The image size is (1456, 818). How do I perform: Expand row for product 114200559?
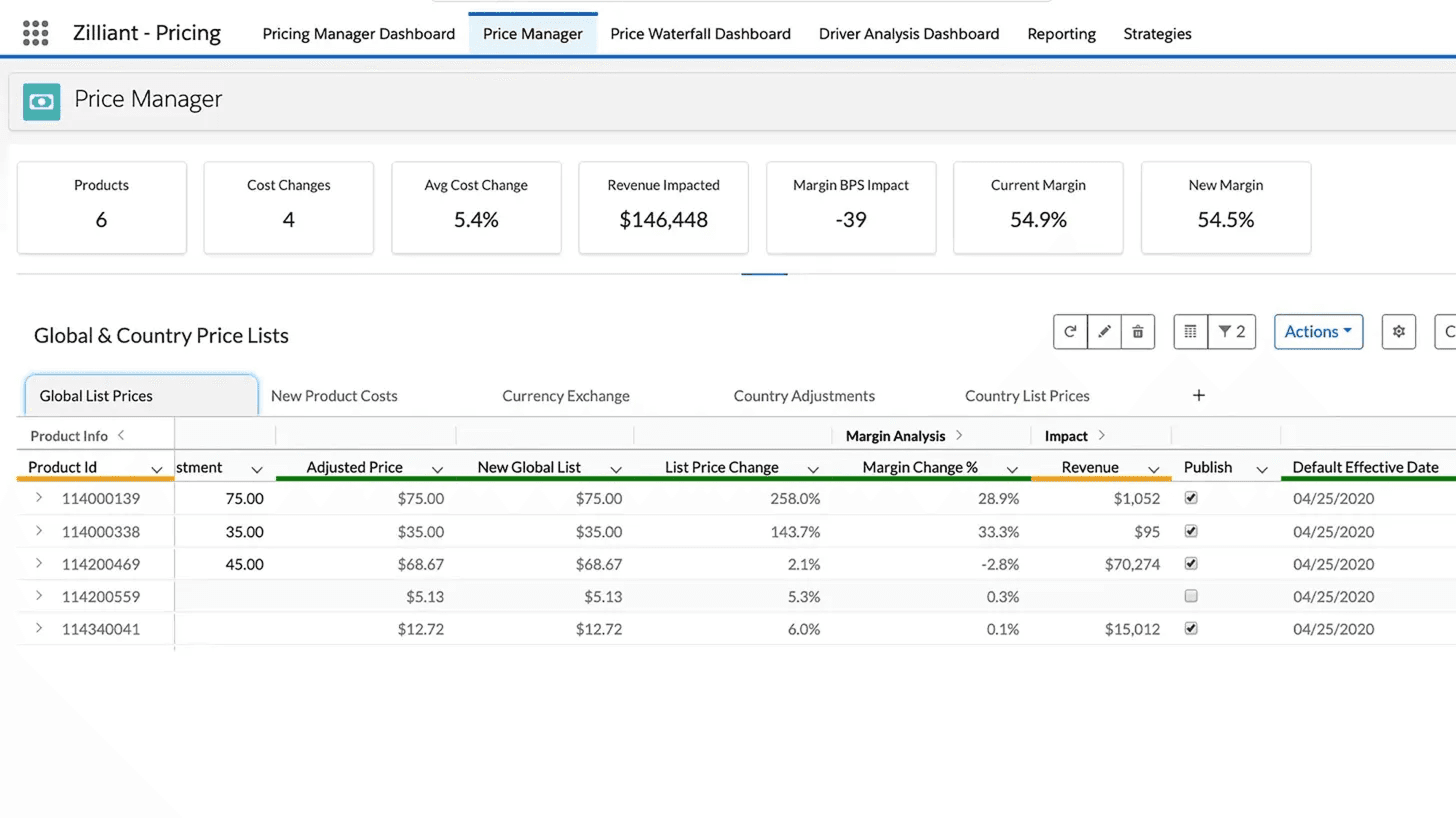(39, 596)
